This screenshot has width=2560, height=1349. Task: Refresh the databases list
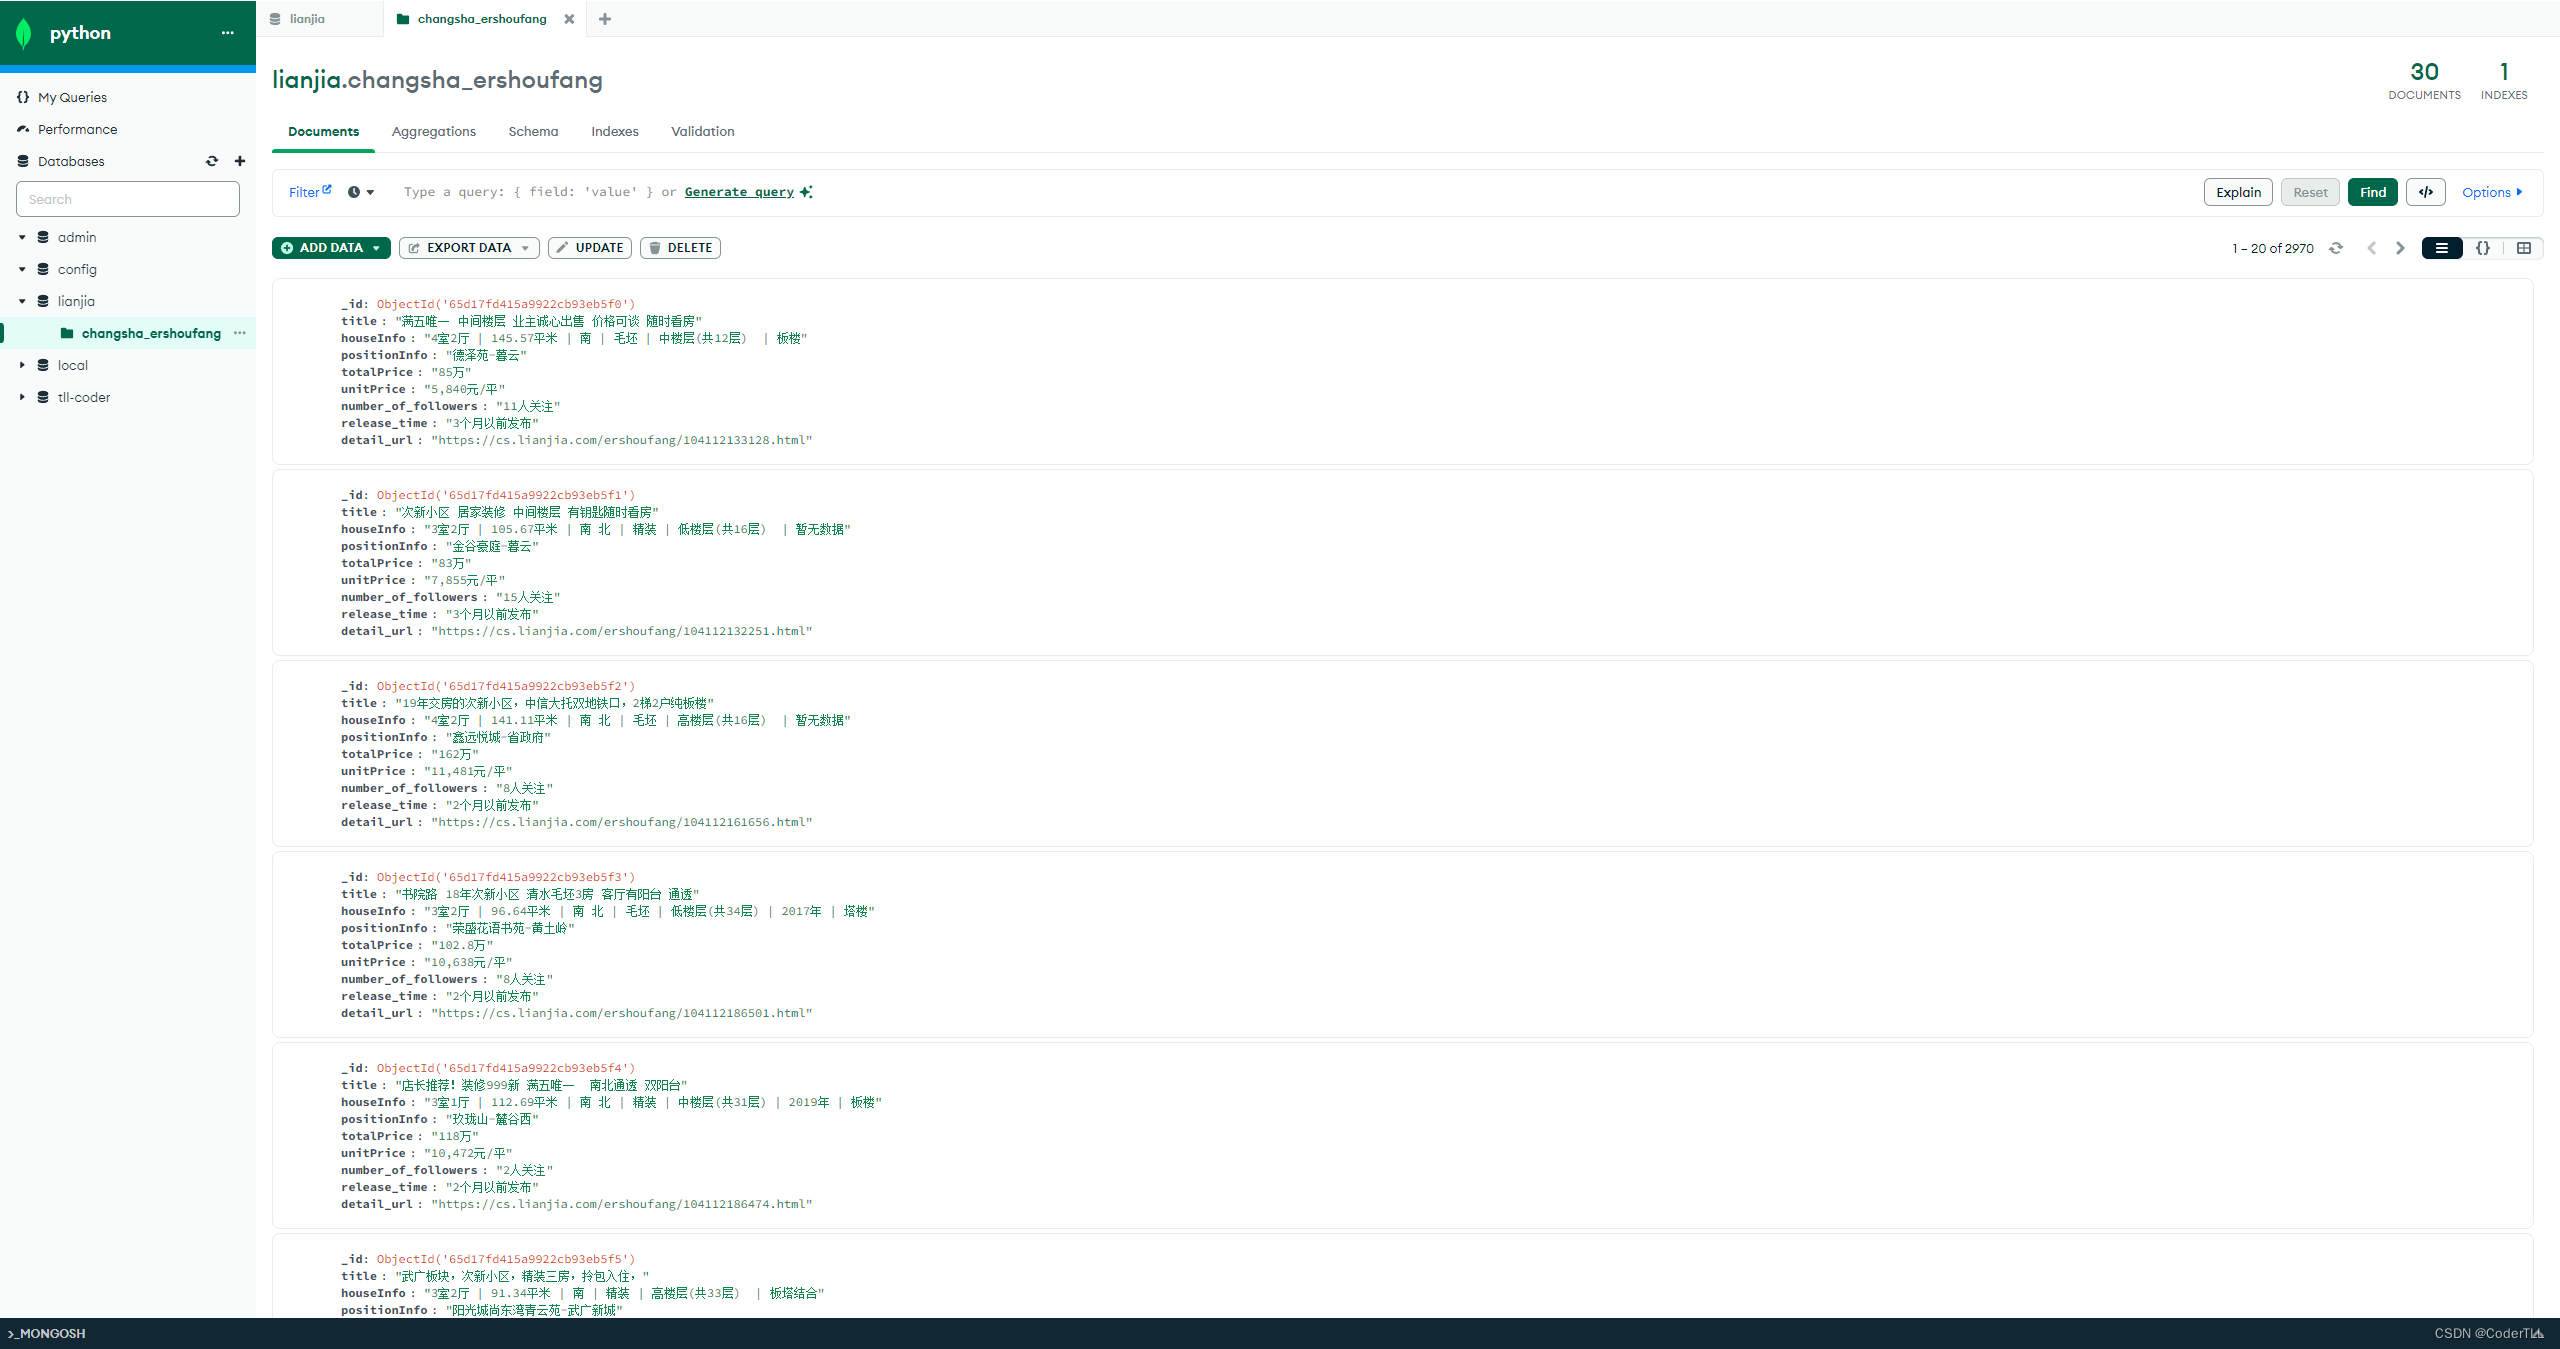click(212, 161)
